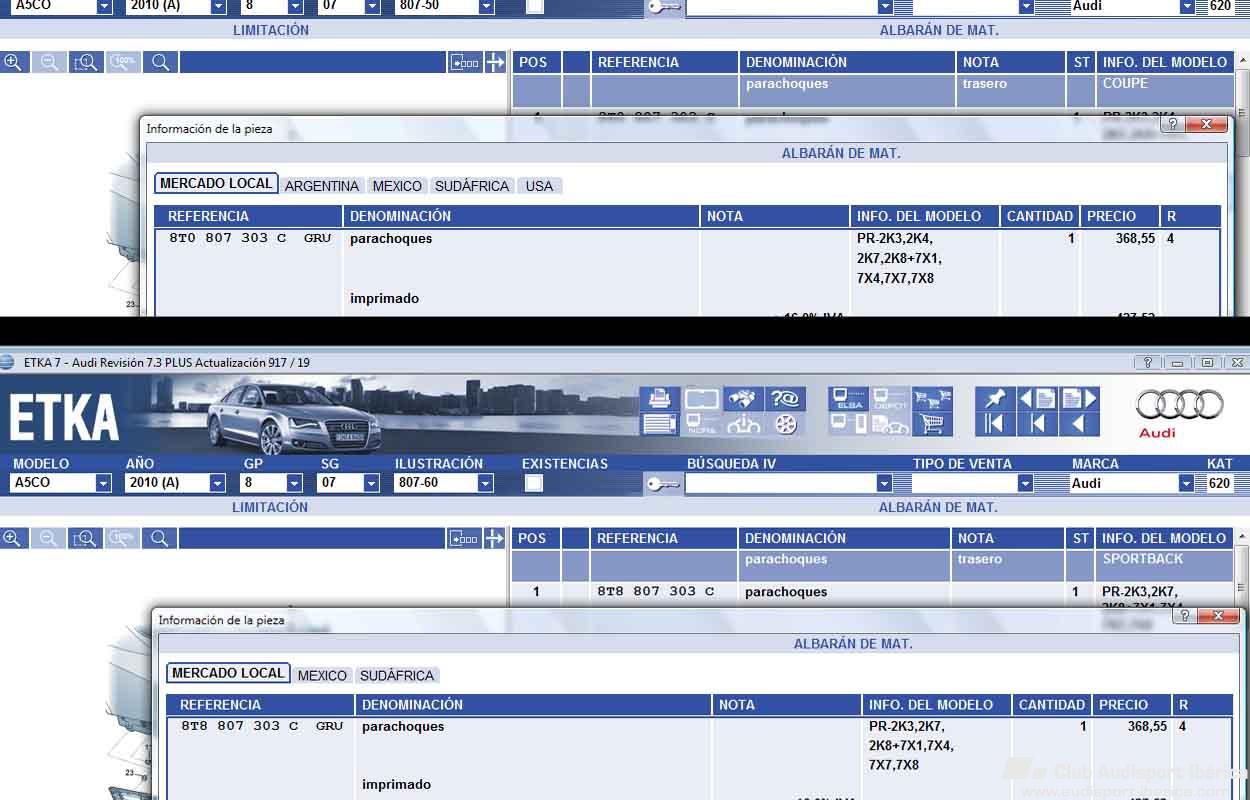Click the DISPOT icon in toolbar
Screen dimensions: 1250x800
tap(890, 399)
